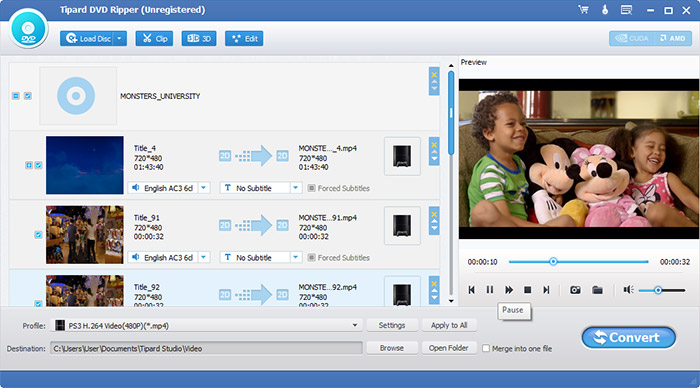Click the PS3 profile icon for Title_91
The image size is (700, 388).
(402, 225)
